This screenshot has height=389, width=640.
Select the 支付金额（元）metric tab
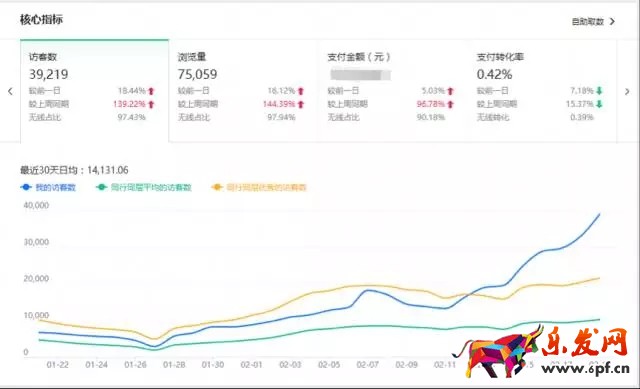coord(393,91)
